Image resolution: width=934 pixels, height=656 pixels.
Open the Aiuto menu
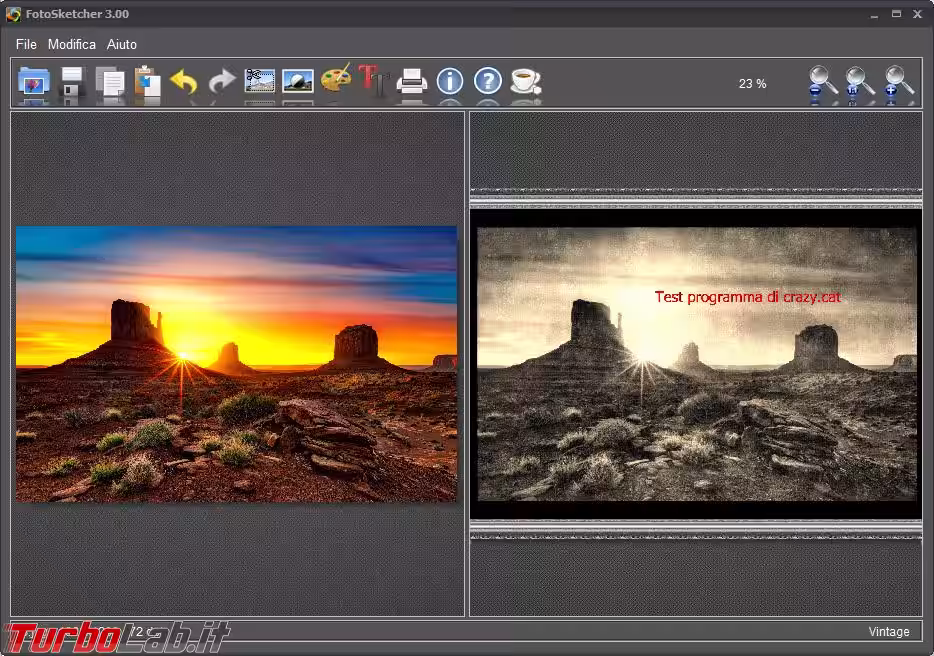tap(122, 44)
